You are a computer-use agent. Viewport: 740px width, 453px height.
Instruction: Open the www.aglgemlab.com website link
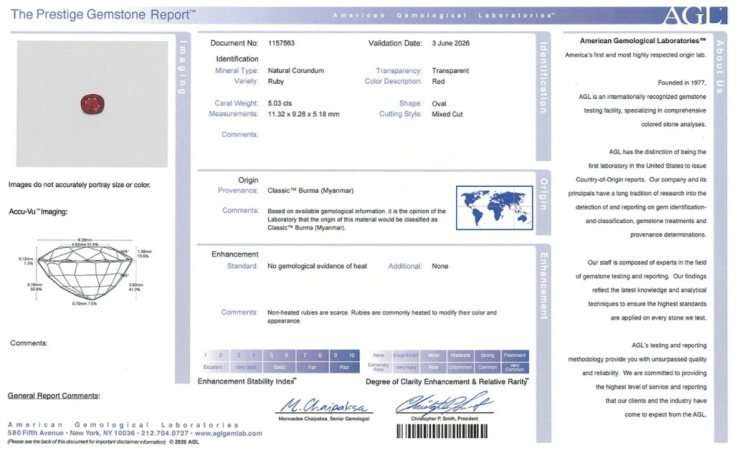[x=228, y=433]
